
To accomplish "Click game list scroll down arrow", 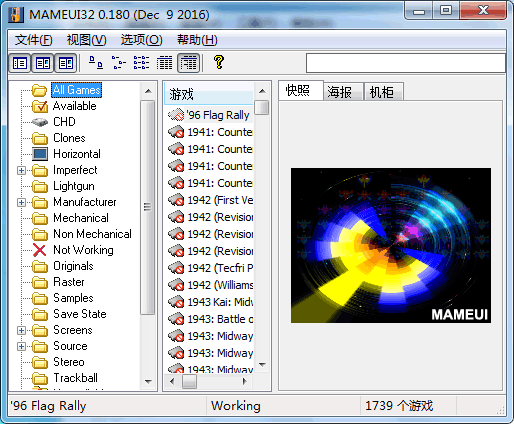I will tap(262, 365).
